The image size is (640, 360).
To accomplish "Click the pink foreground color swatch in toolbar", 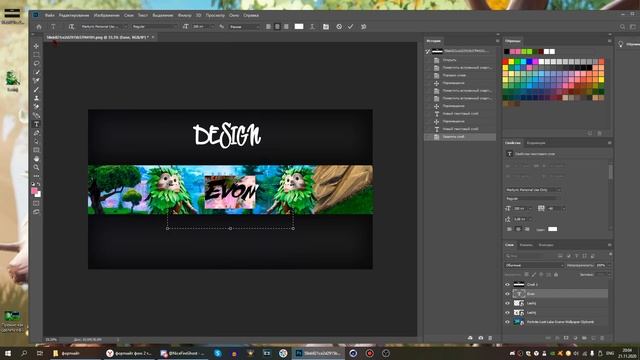I will tap(34, 191).
